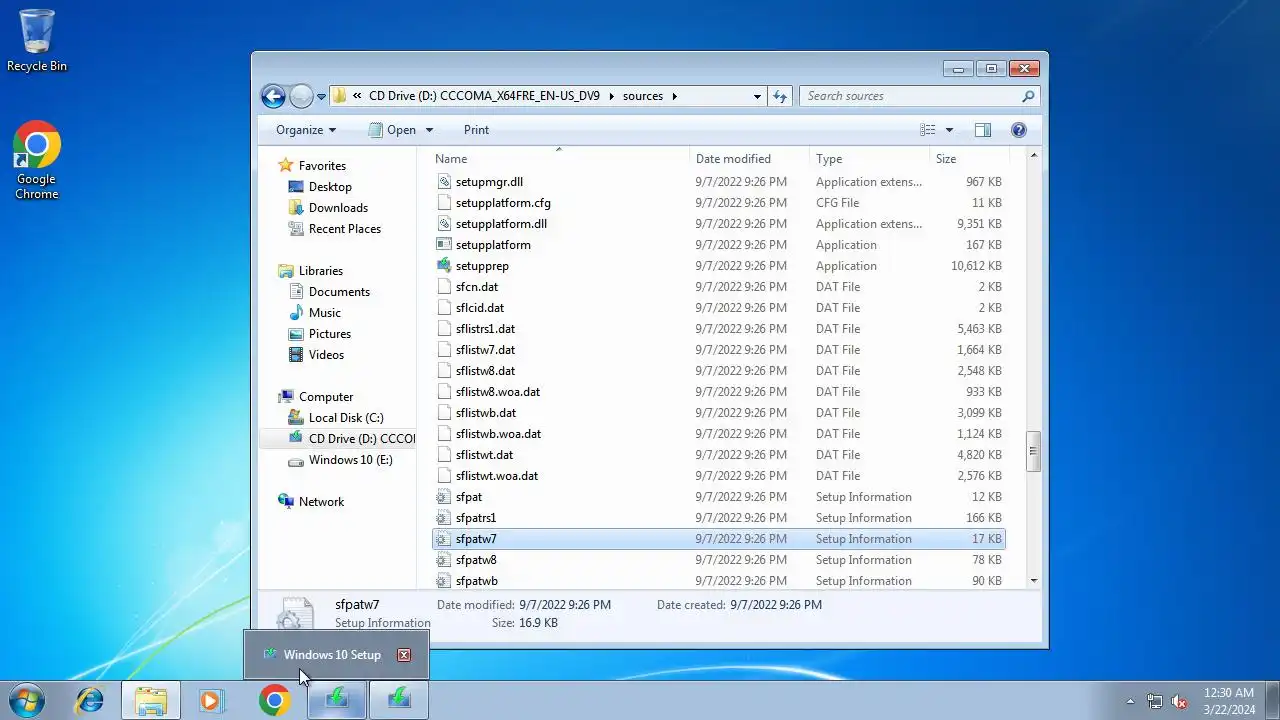Screen dimensions: 1280x720
Task: Open Desktop under Favorites
Action: point(330,187)
